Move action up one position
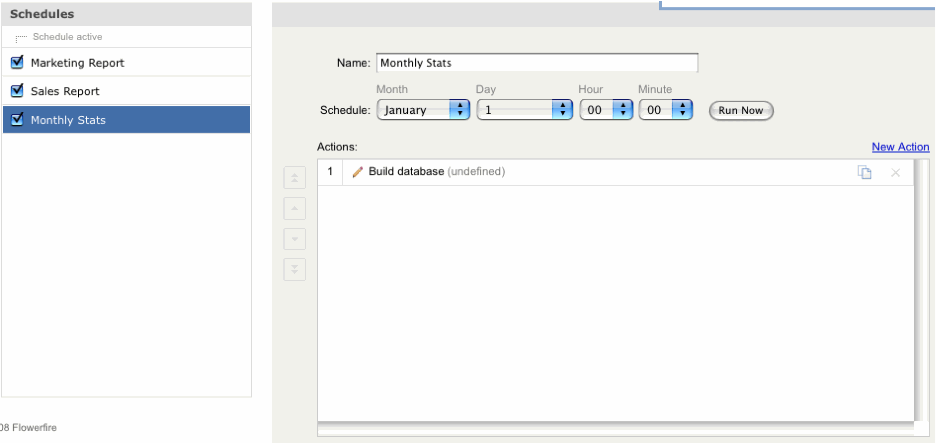This screenshot has height=443, width=936. [x=295, y=209]
